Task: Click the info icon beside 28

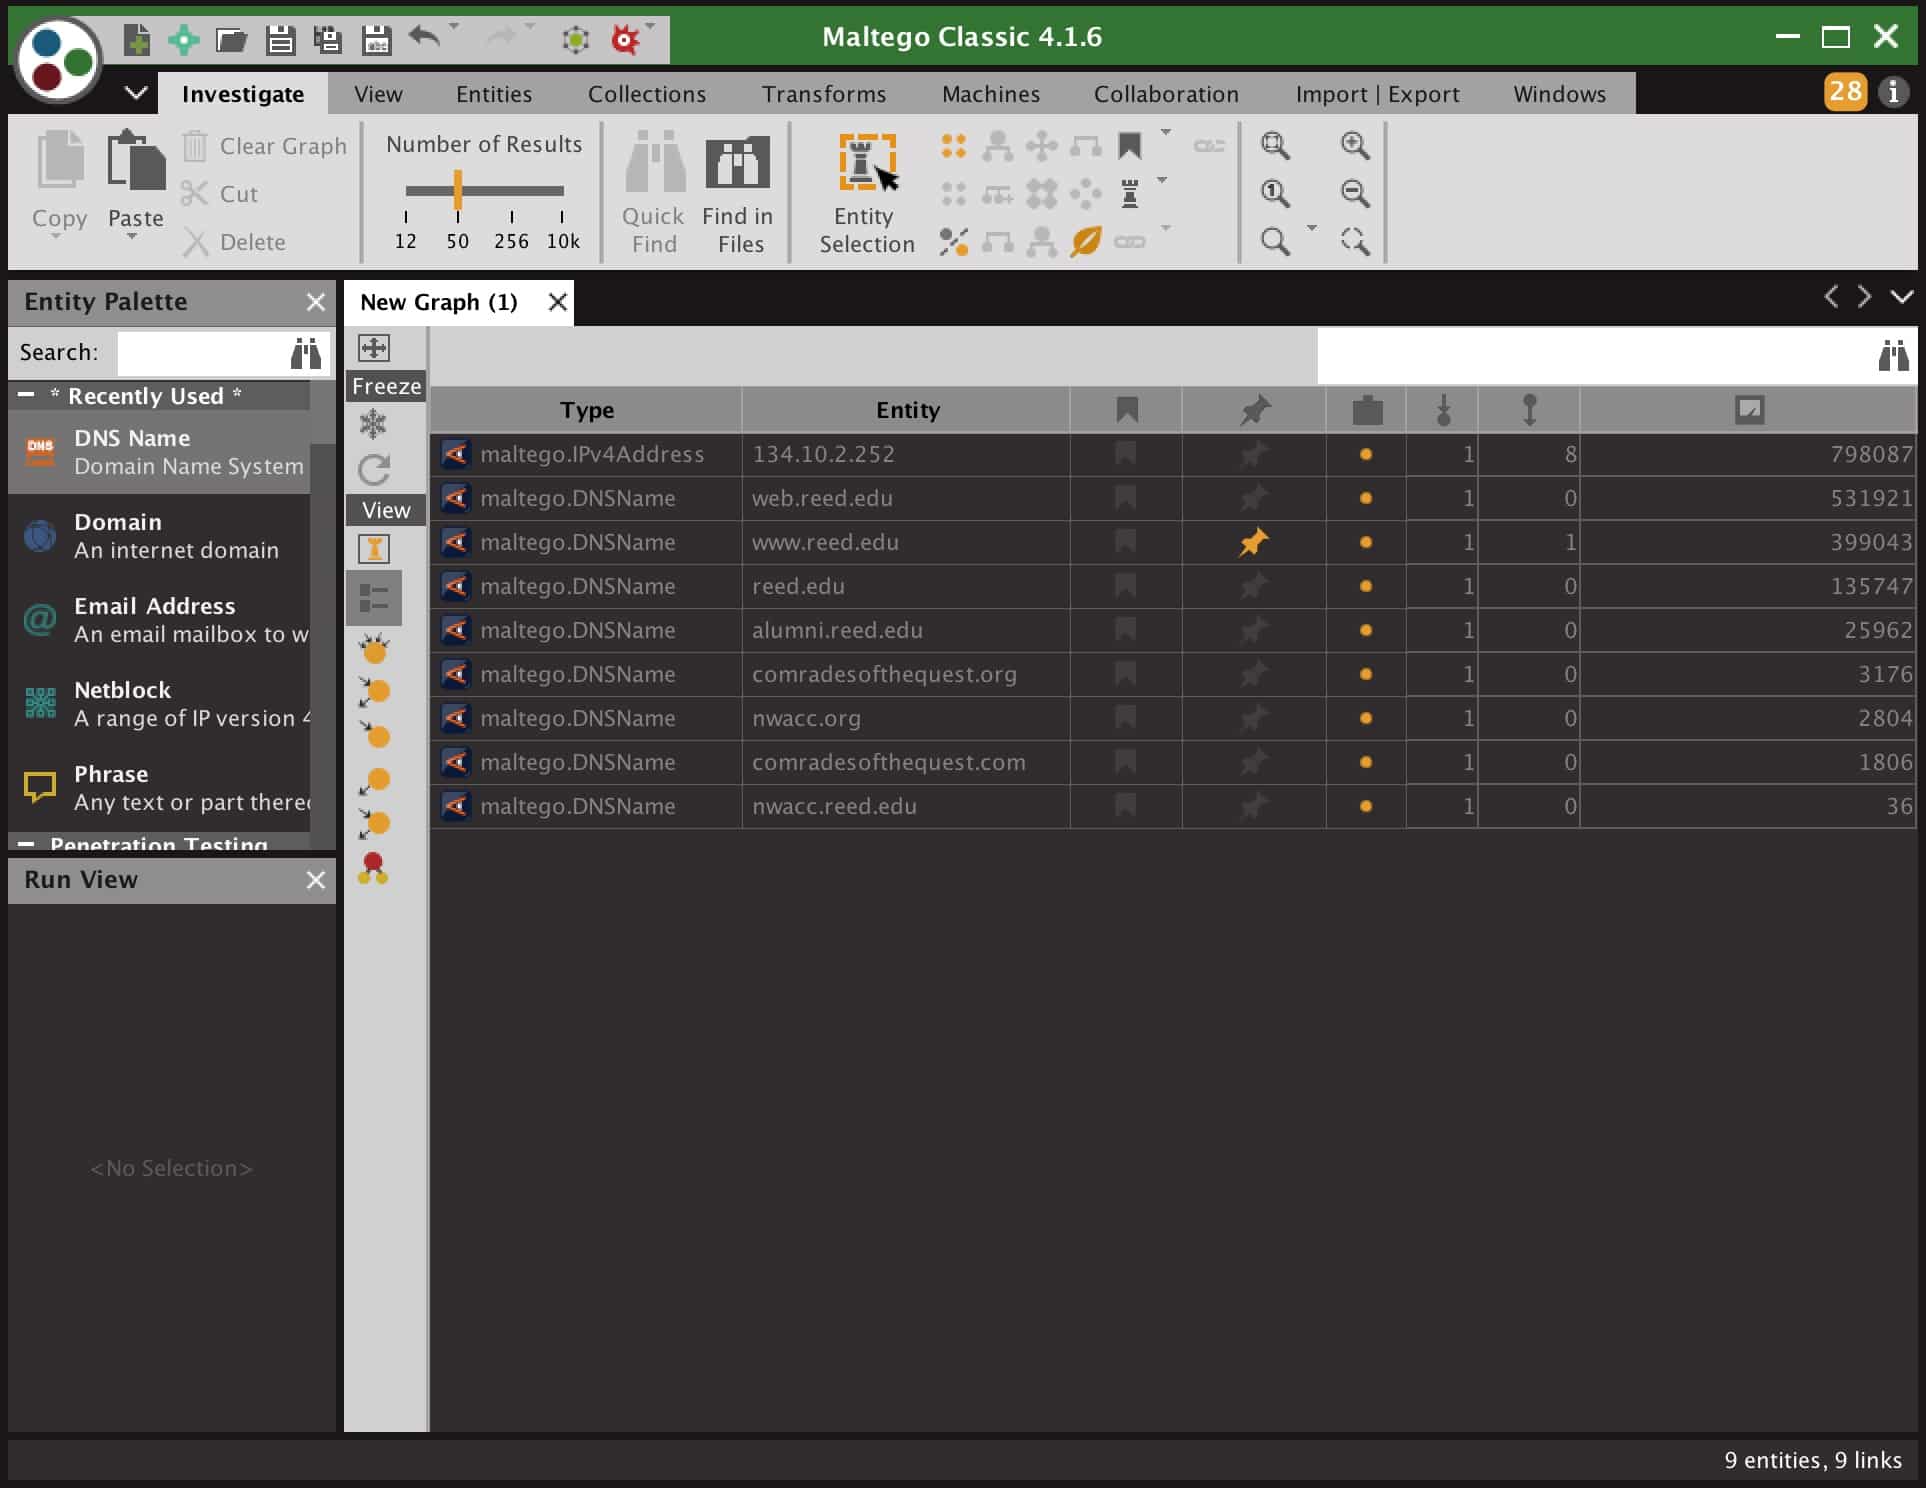Action: click(x=1892, y=92)
